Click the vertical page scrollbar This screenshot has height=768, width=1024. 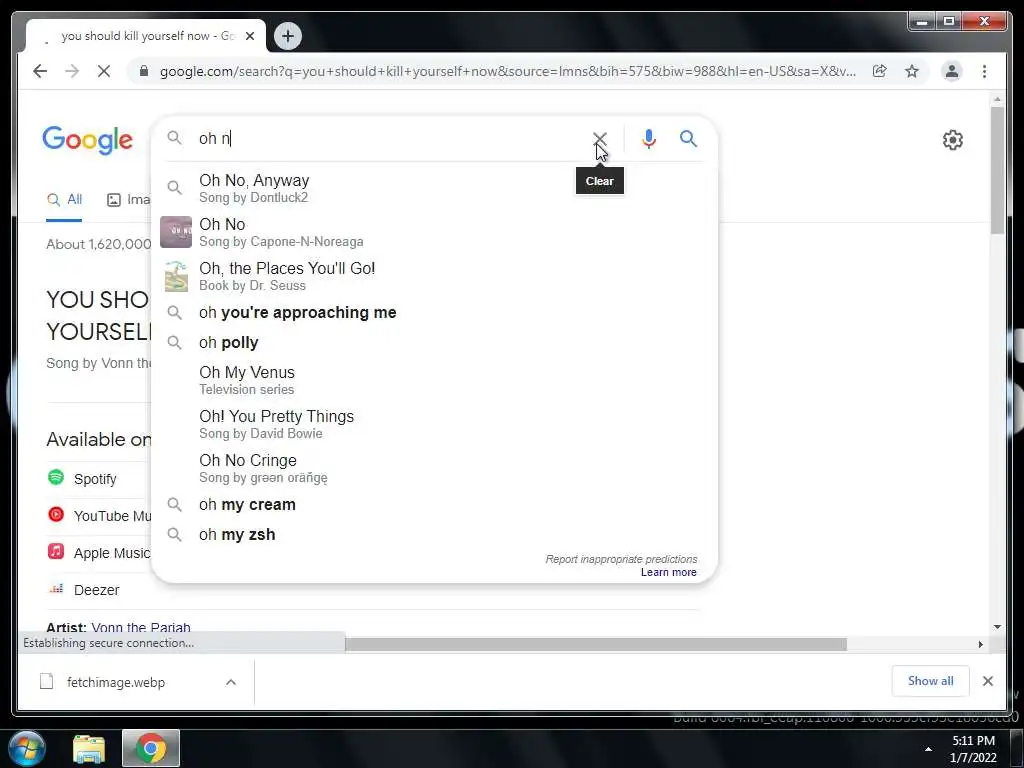pyautogui.click(x=997, y=170)
